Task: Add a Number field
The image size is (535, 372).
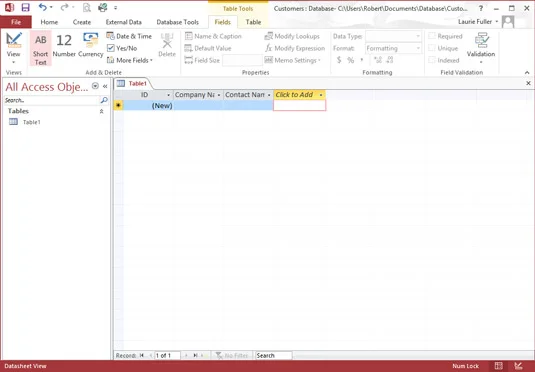Action: 64,46
